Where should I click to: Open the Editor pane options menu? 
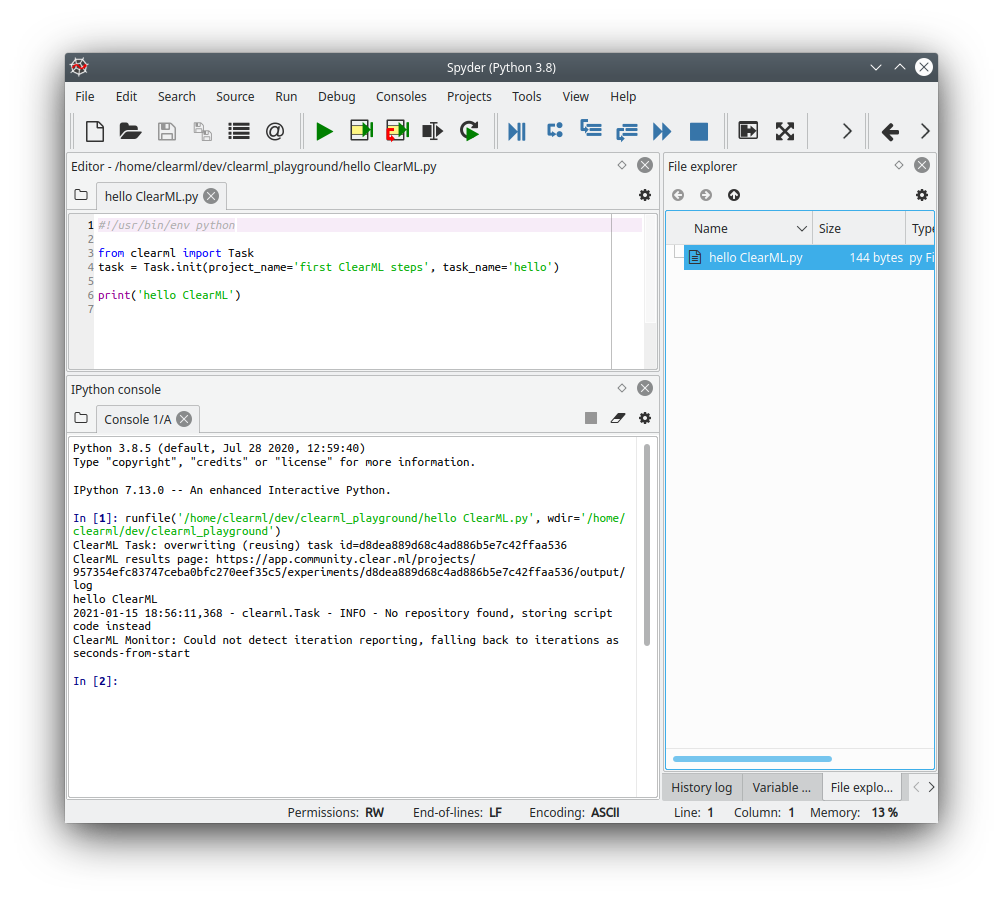[645, 195]
